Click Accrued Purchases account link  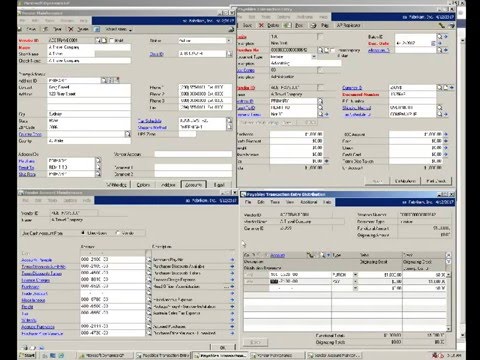[x=38, y=327]
